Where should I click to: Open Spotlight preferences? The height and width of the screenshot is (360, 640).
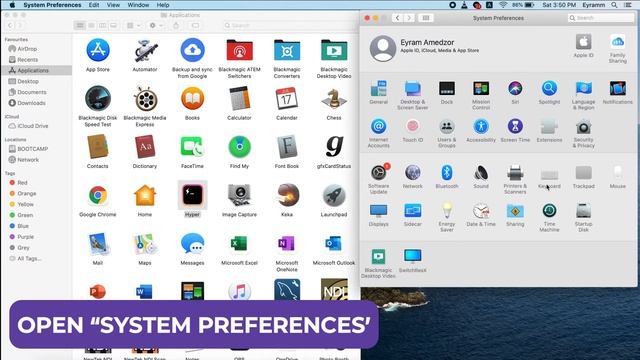(x=549, y=92)
